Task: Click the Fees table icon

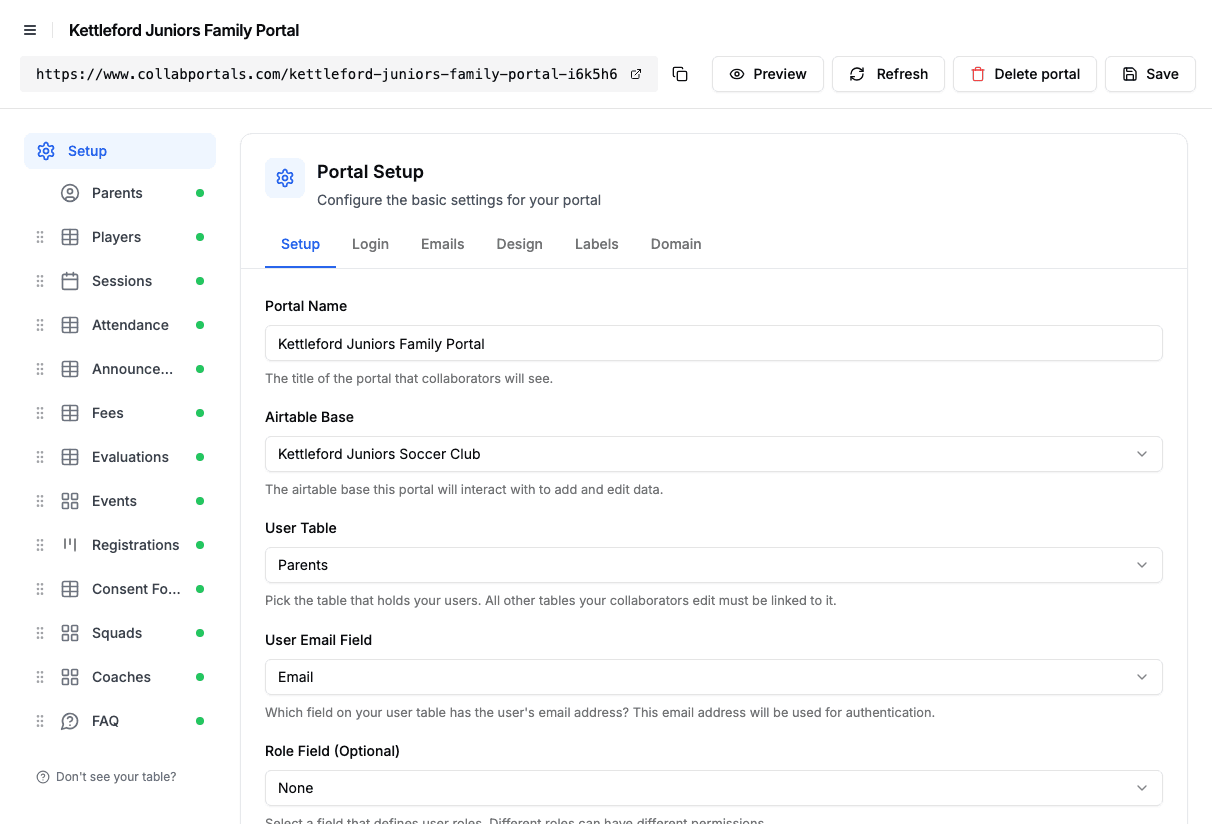Action: point(70,413)
